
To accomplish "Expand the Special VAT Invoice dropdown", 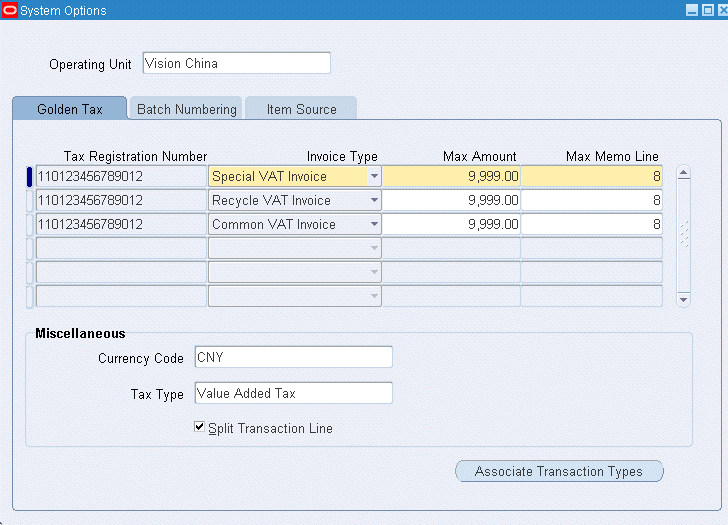I will pos(374,176).
